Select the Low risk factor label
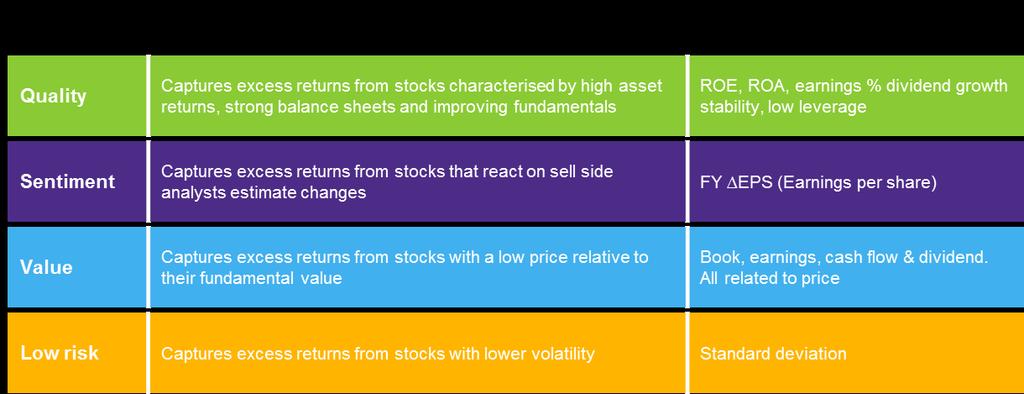The image size is (1024, 394). point(59,353)
